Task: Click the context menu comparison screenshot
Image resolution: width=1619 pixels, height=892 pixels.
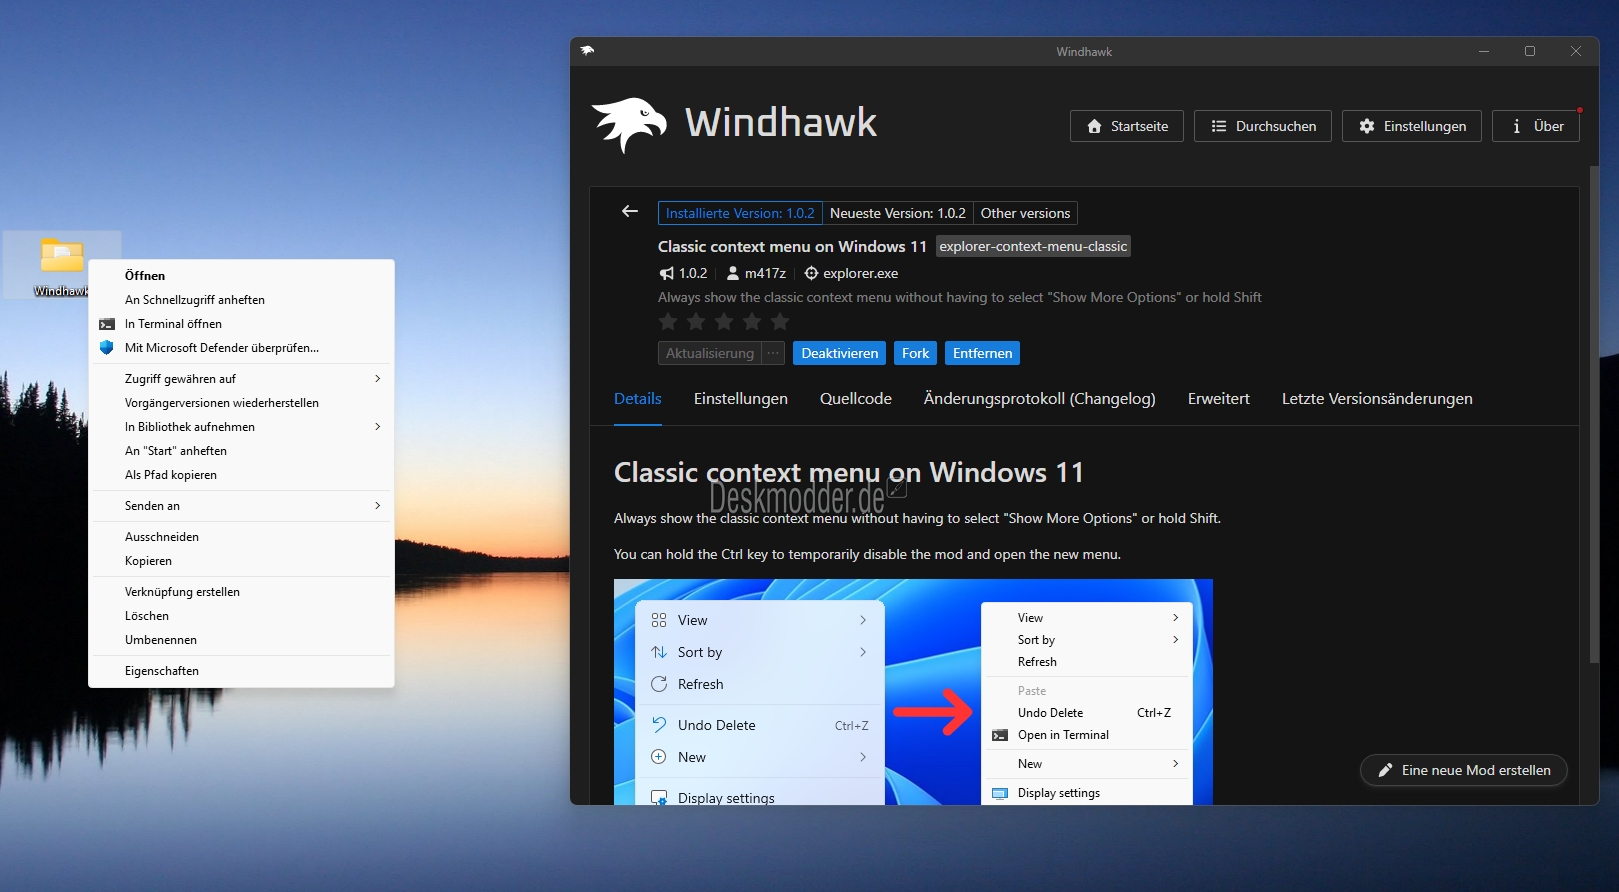Action: click(x=913, y=692)
